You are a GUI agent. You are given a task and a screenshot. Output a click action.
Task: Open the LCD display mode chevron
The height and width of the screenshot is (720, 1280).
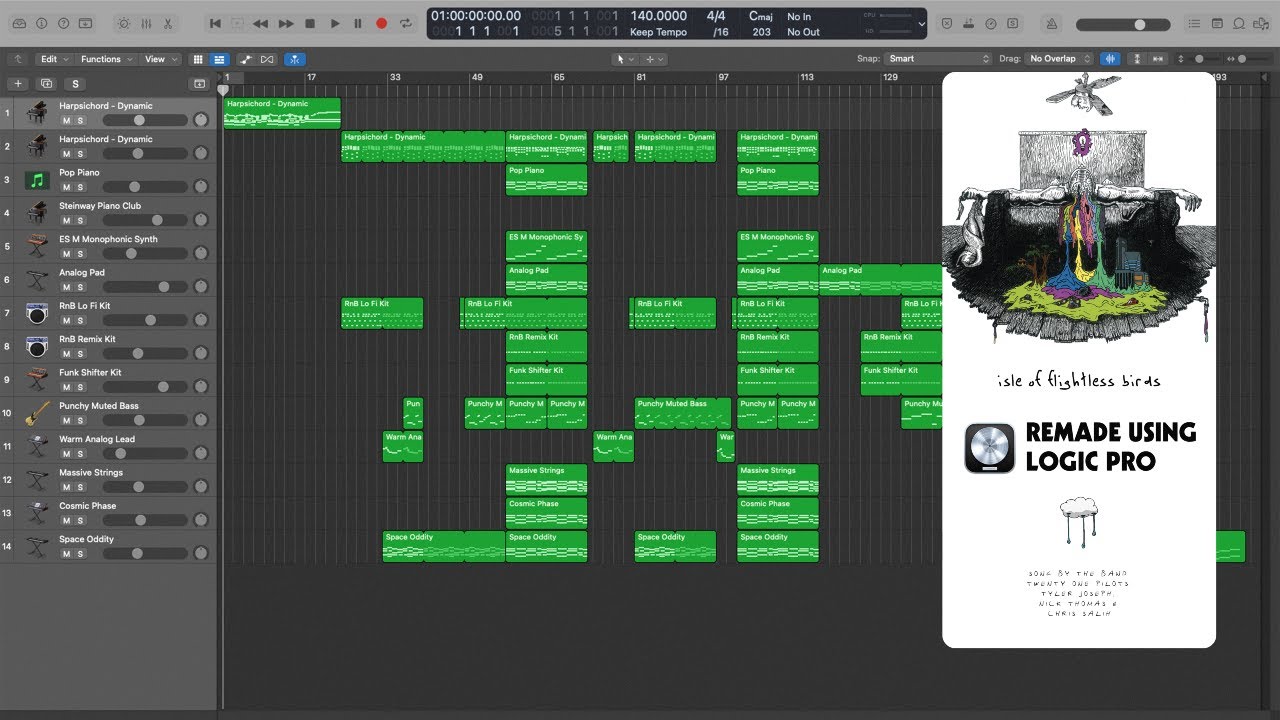coord(920,24)
